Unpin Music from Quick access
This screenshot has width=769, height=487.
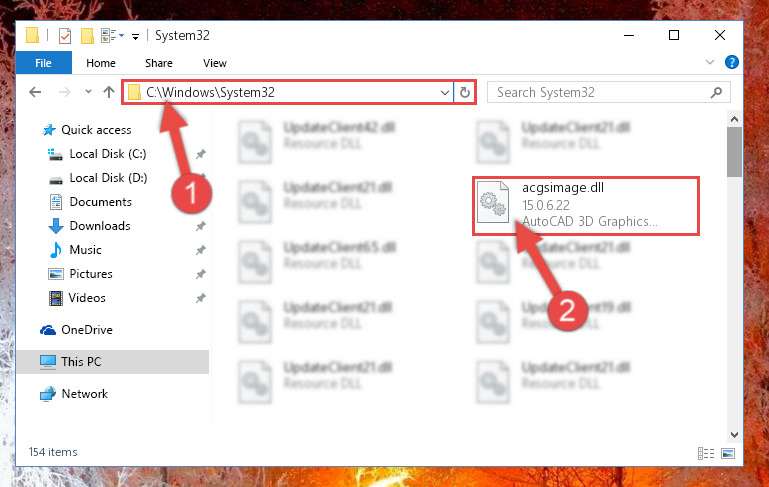pyautogui.click(x=201, y=250)
